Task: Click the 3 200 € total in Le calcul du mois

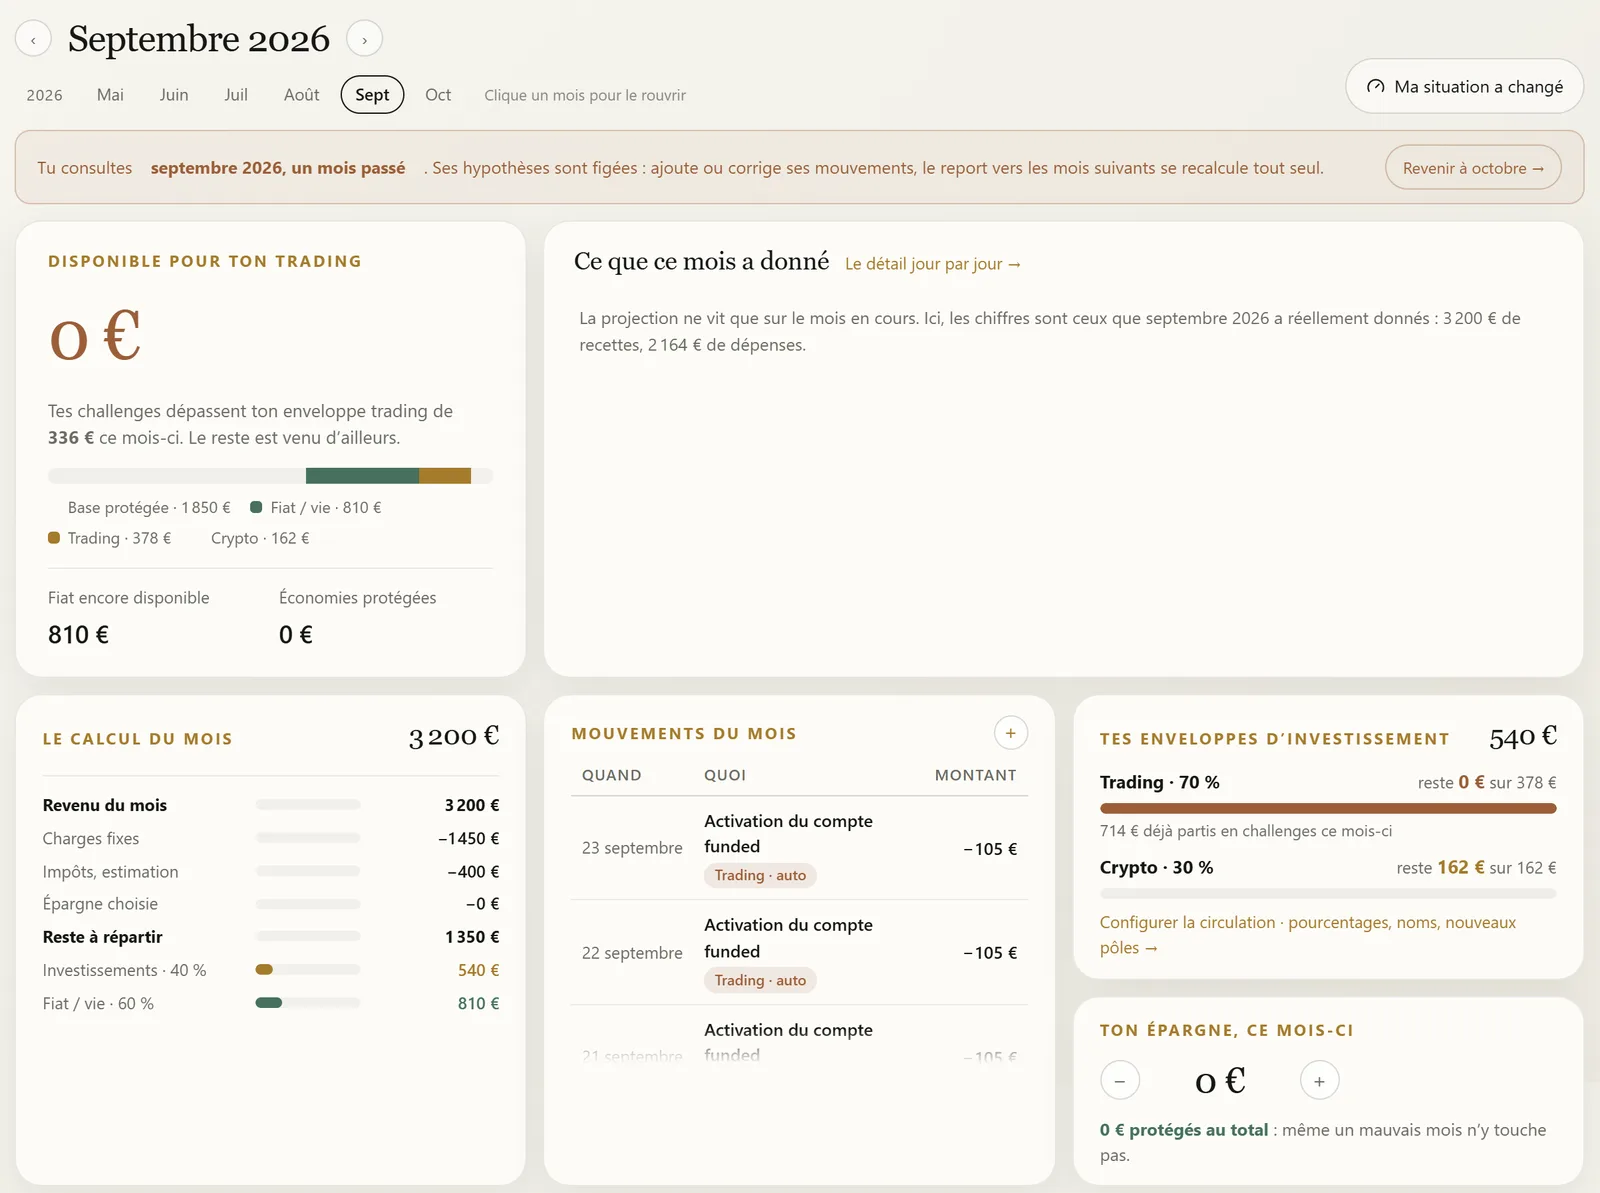Action: [x=454, y=737]
